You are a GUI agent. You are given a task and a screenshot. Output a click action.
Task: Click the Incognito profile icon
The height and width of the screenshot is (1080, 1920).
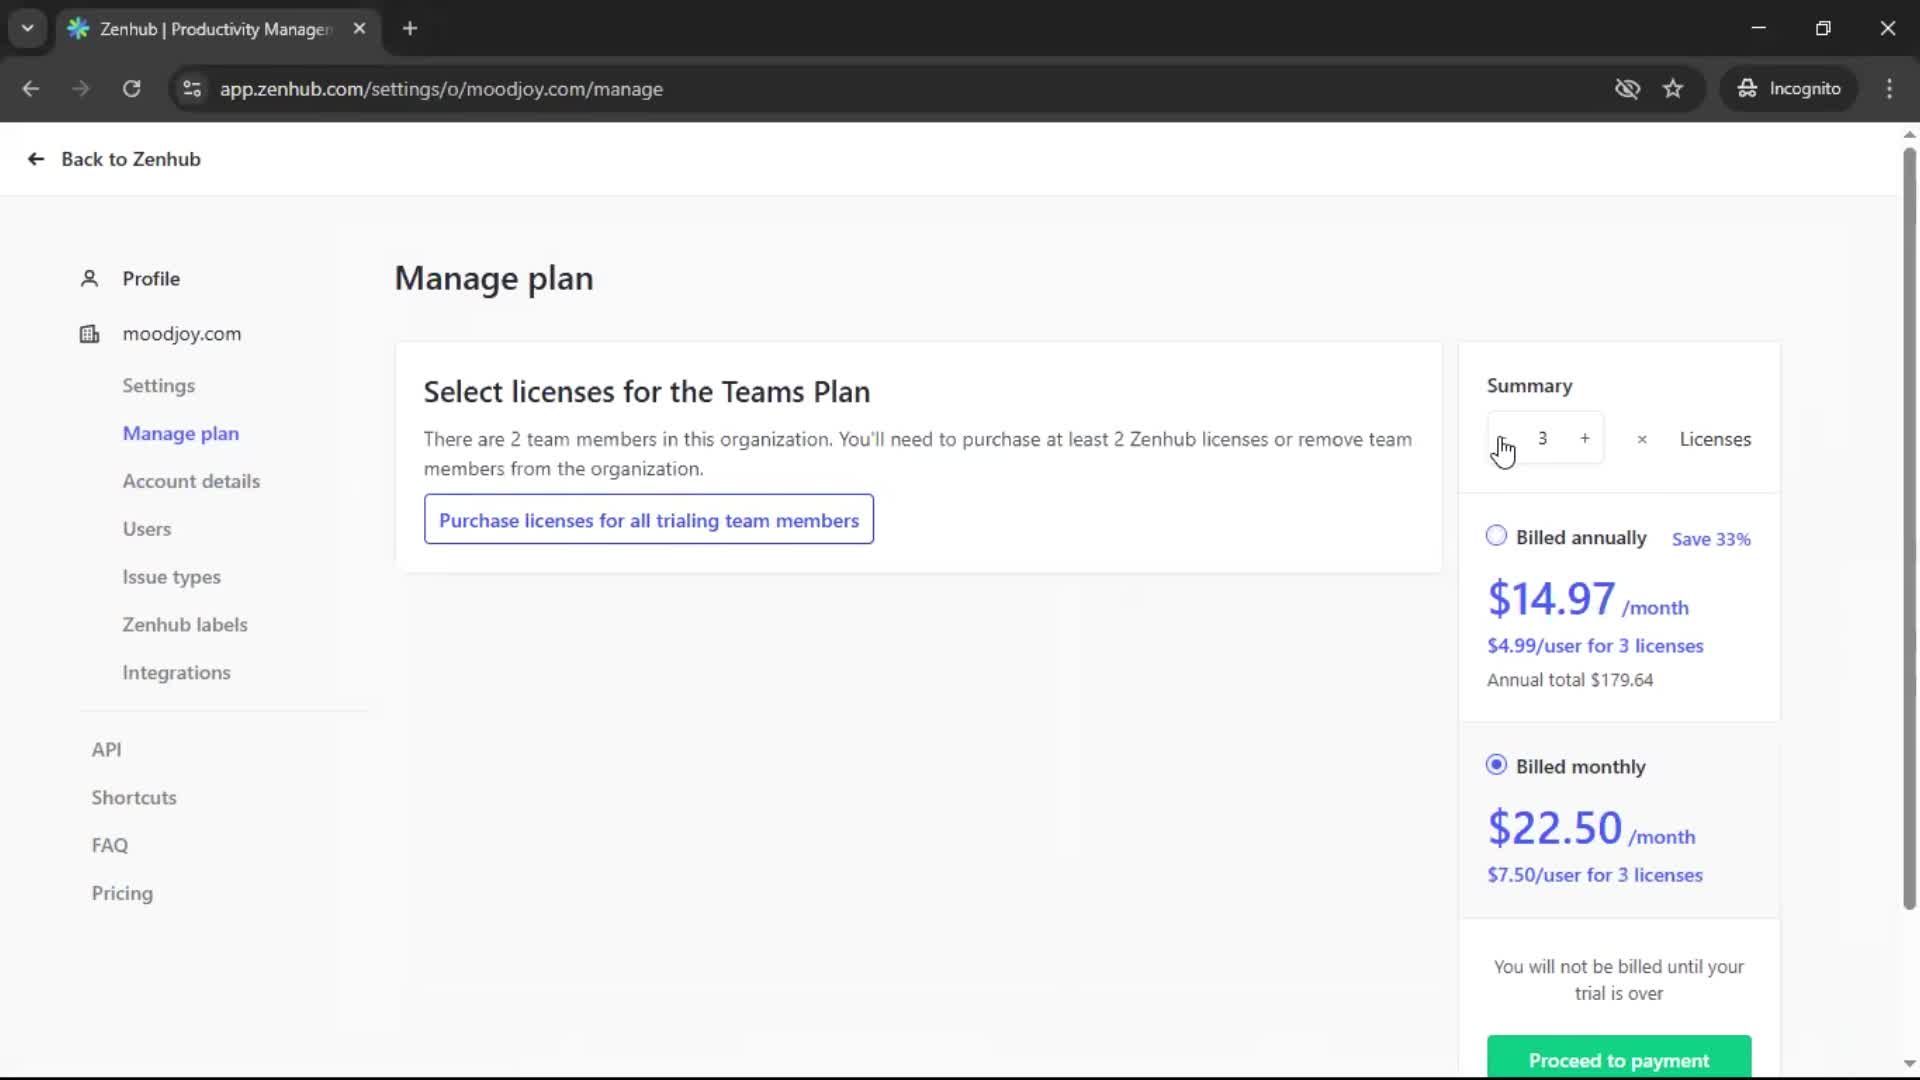[1748, 88]
